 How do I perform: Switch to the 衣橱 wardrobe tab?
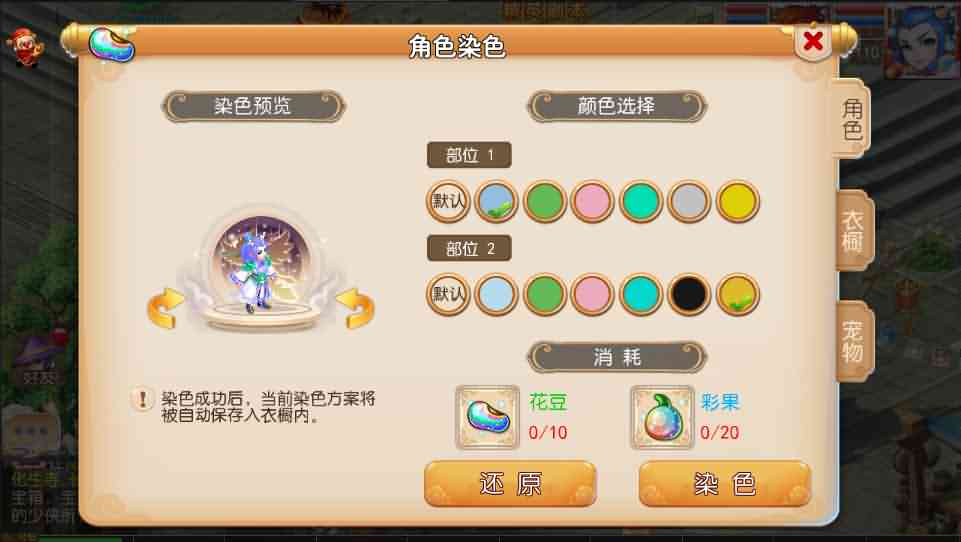click(853, 231)
